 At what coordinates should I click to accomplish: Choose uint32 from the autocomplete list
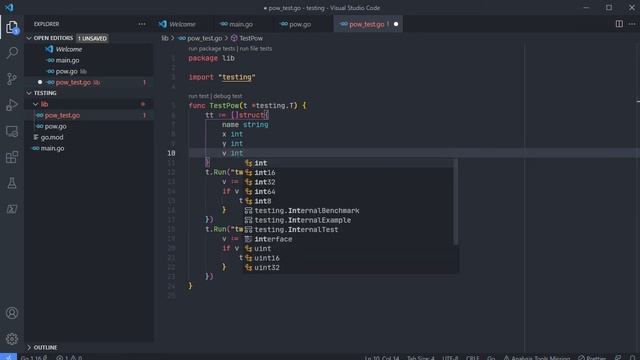click(x=348, y=267)
